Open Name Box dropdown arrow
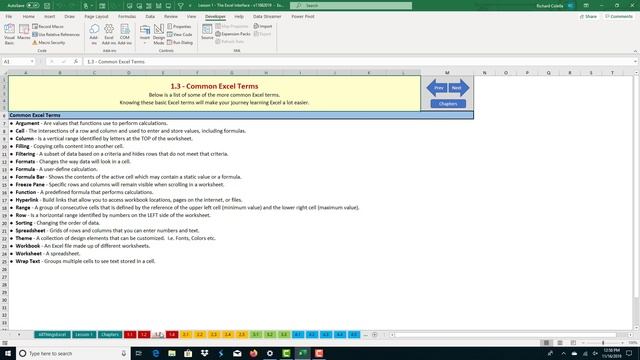 point(32,62)
